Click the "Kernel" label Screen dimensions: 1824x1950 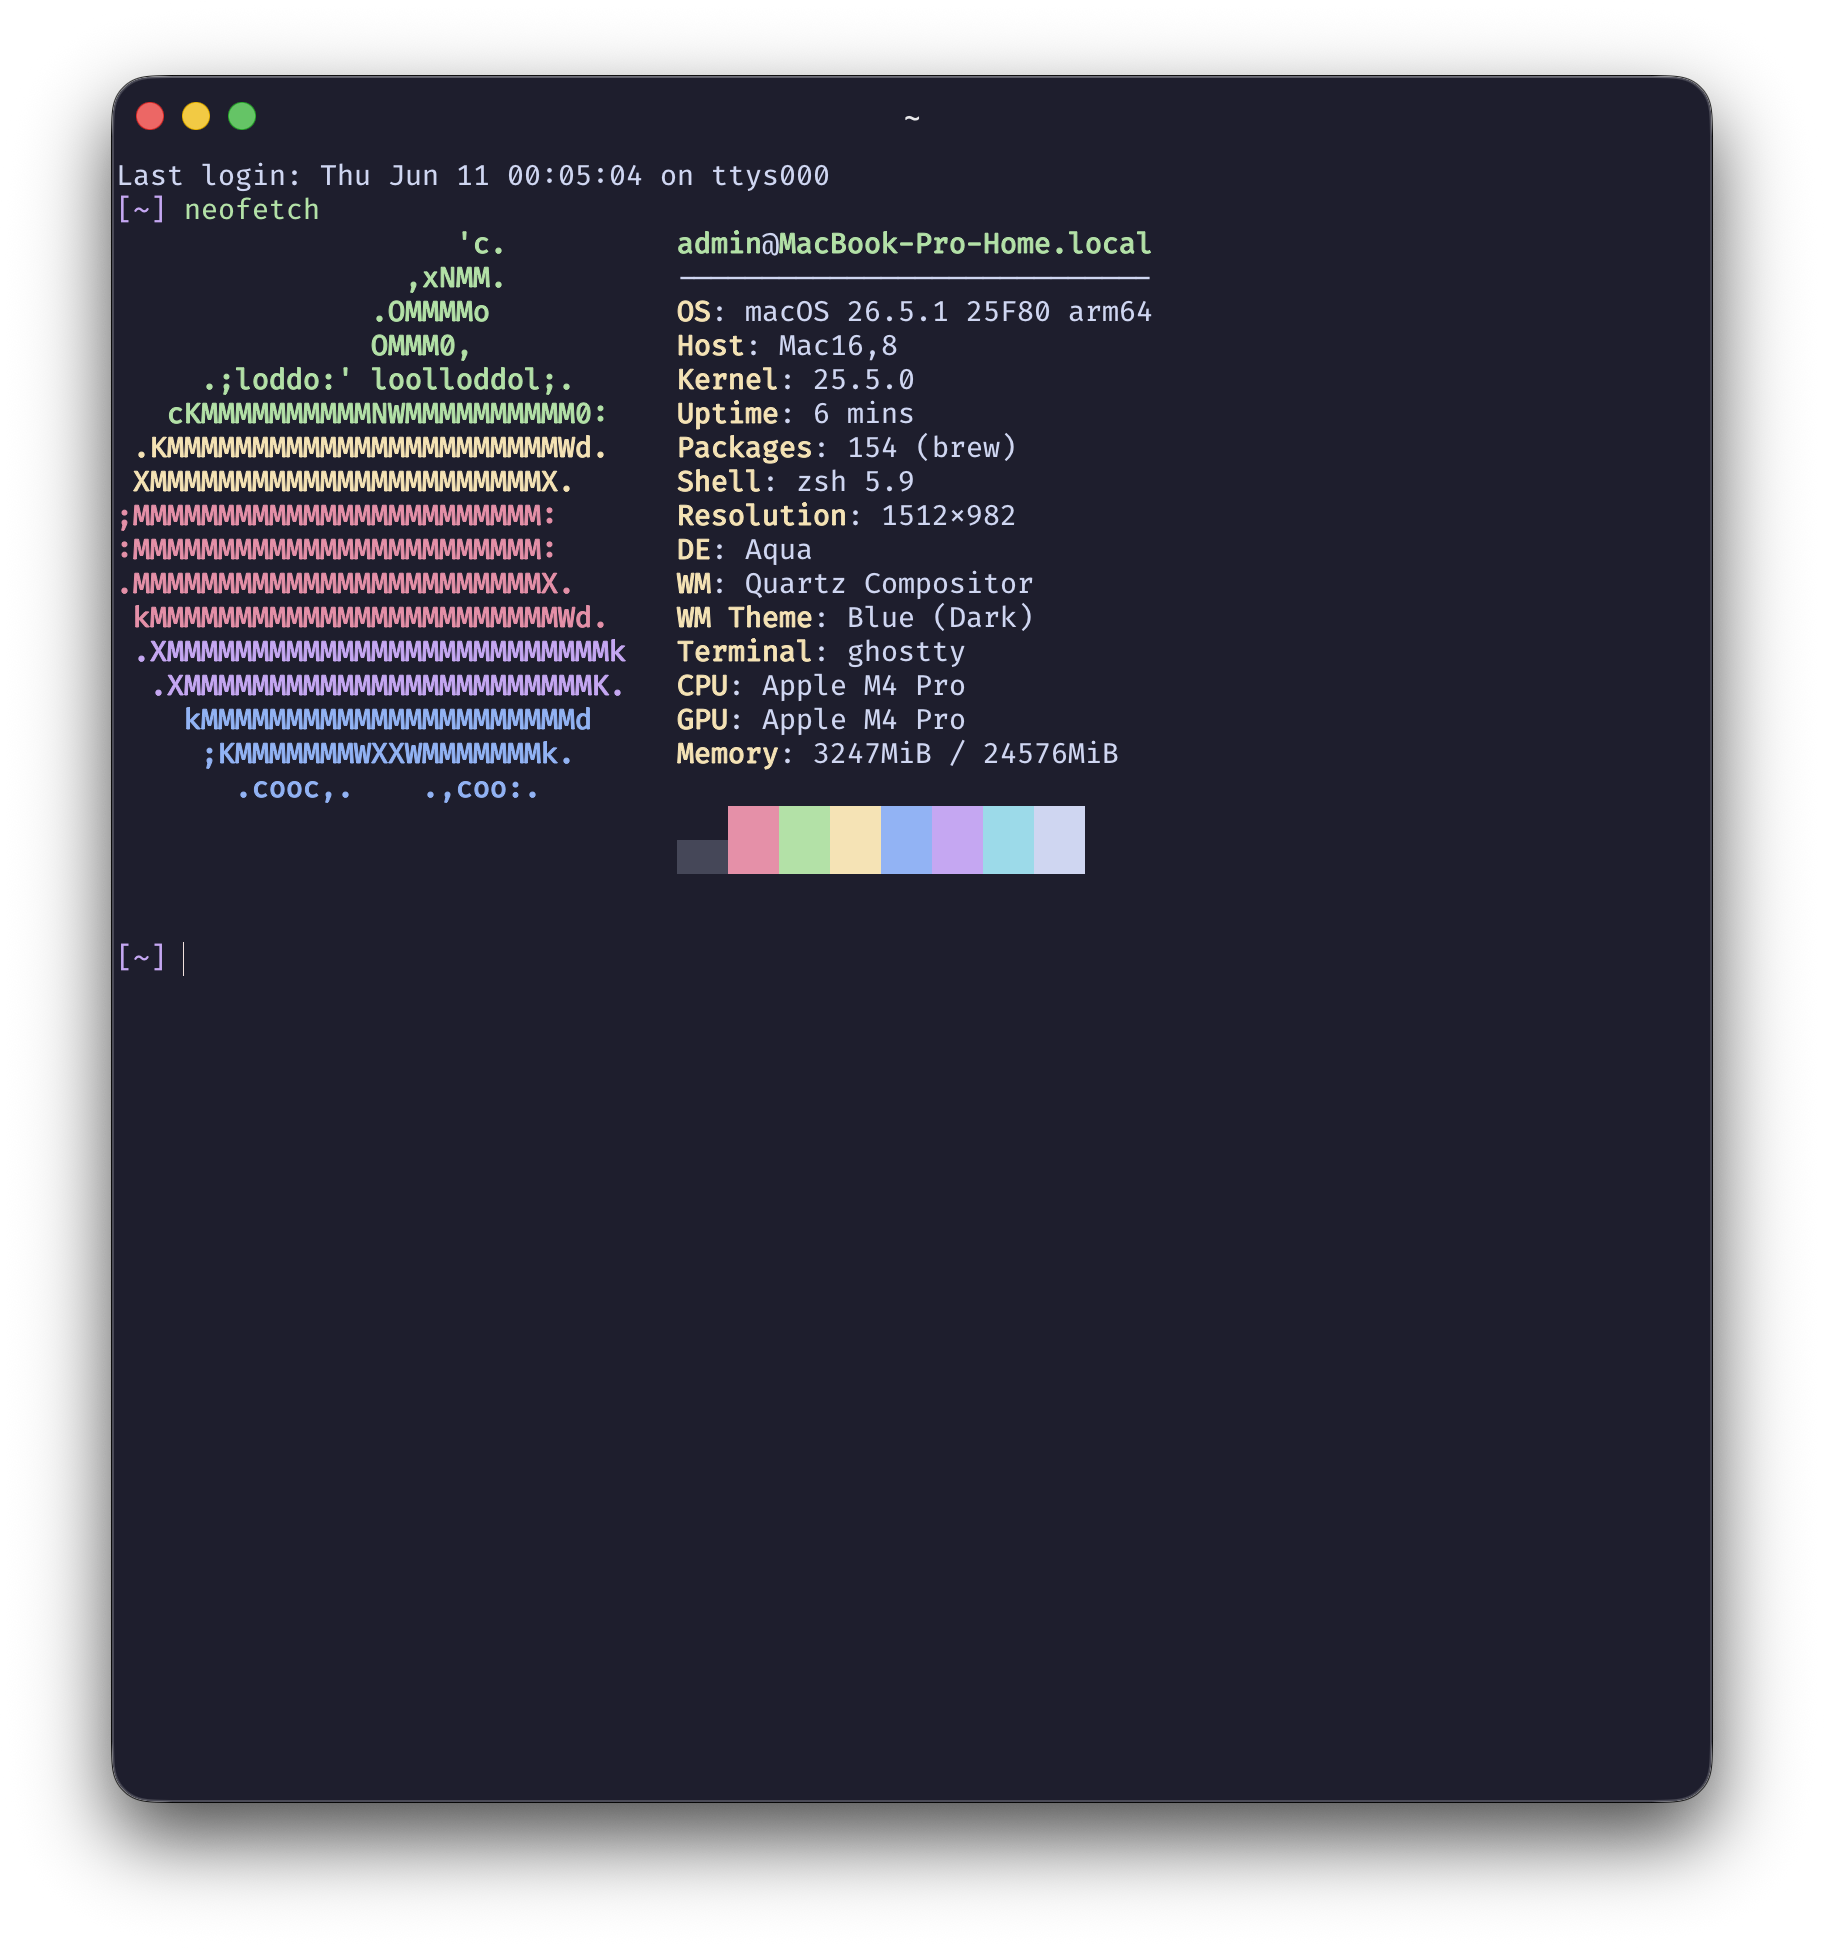(x=727, y=380)
